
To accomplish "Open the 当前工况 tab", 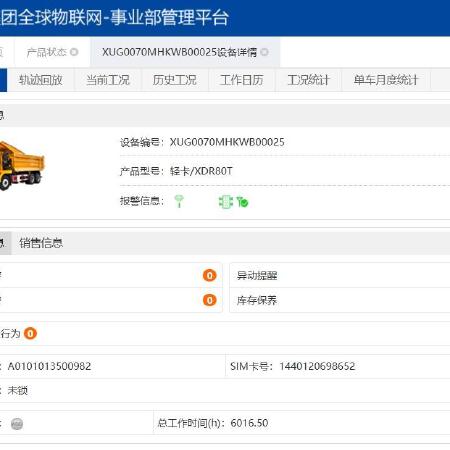I will [x=108, y=80].
